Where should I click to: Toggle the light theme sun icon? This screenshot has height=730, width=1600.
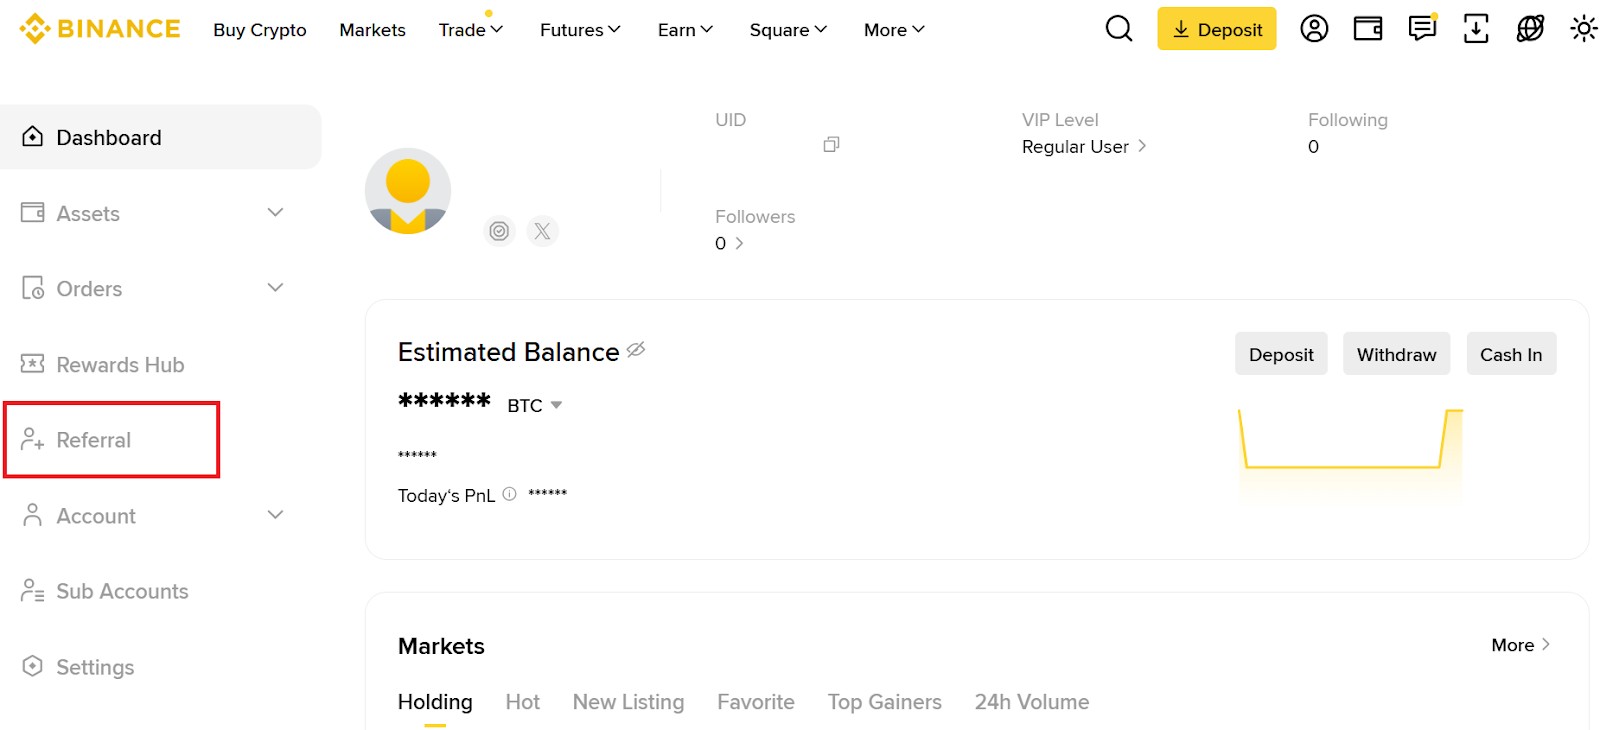[x=1584, y=29]
